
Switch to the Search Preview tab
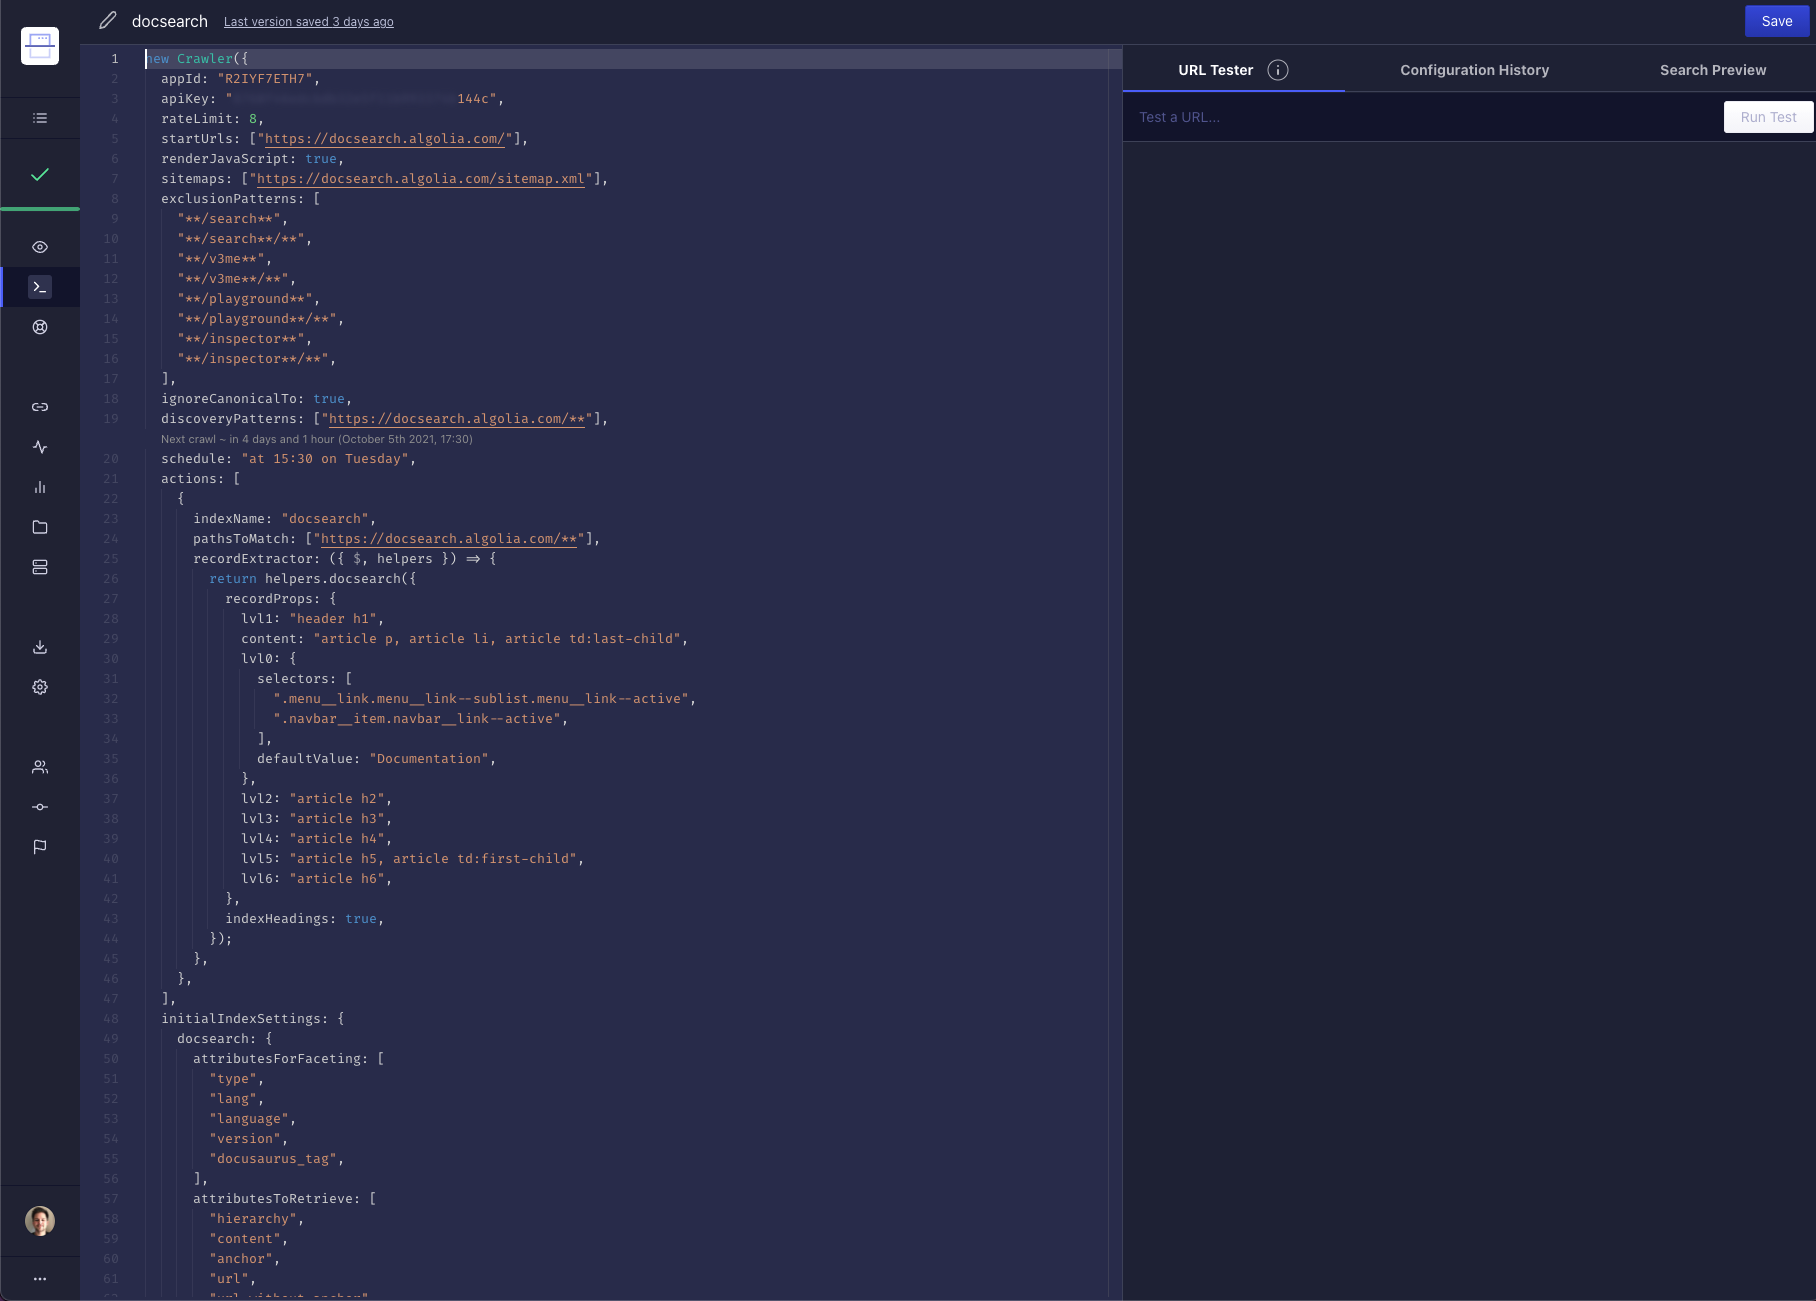[x=1713, y=70]
